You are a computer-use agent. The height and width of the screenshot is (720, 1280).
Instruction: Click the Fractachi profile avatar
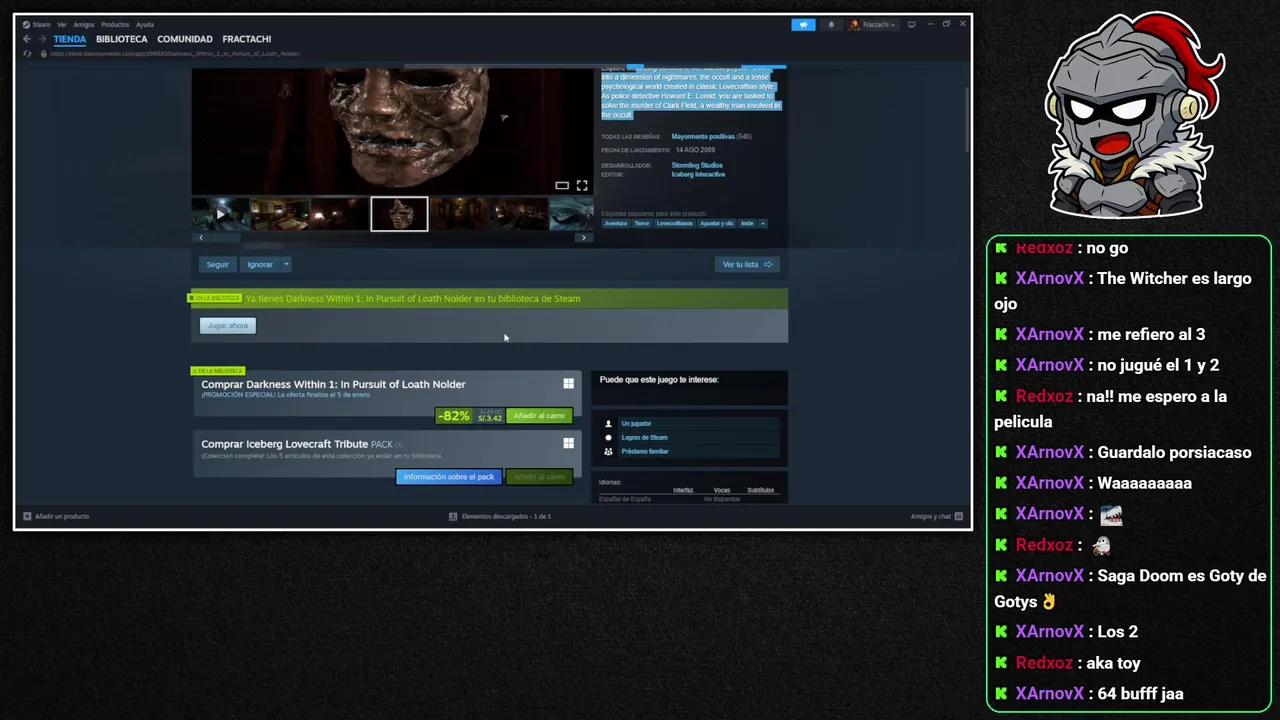click(x=855, y=24)
